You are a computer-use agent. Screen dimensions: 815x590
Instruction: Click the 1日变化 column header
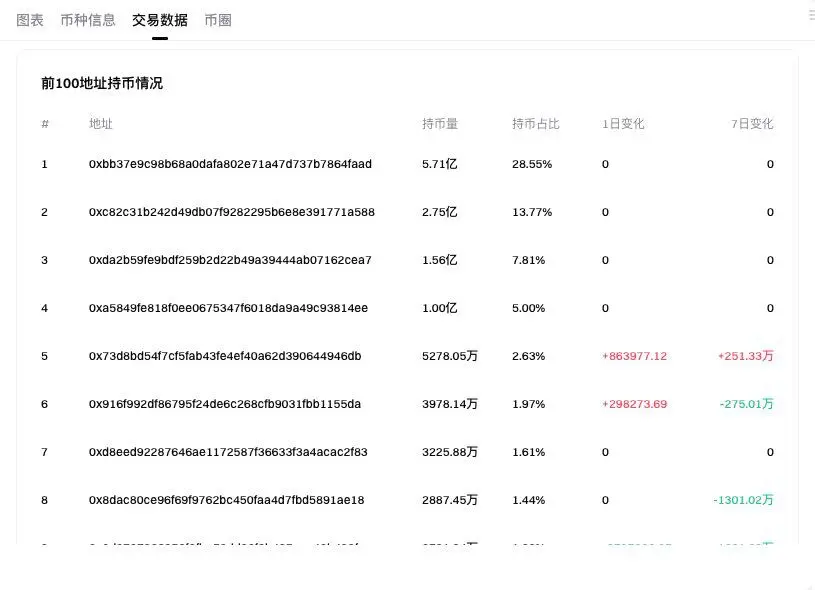[623, 124]
